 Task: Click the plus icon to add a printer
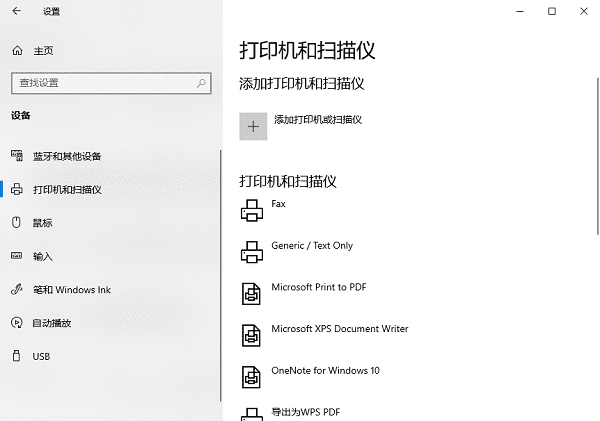pyautogui.click(x=253, y=126)
